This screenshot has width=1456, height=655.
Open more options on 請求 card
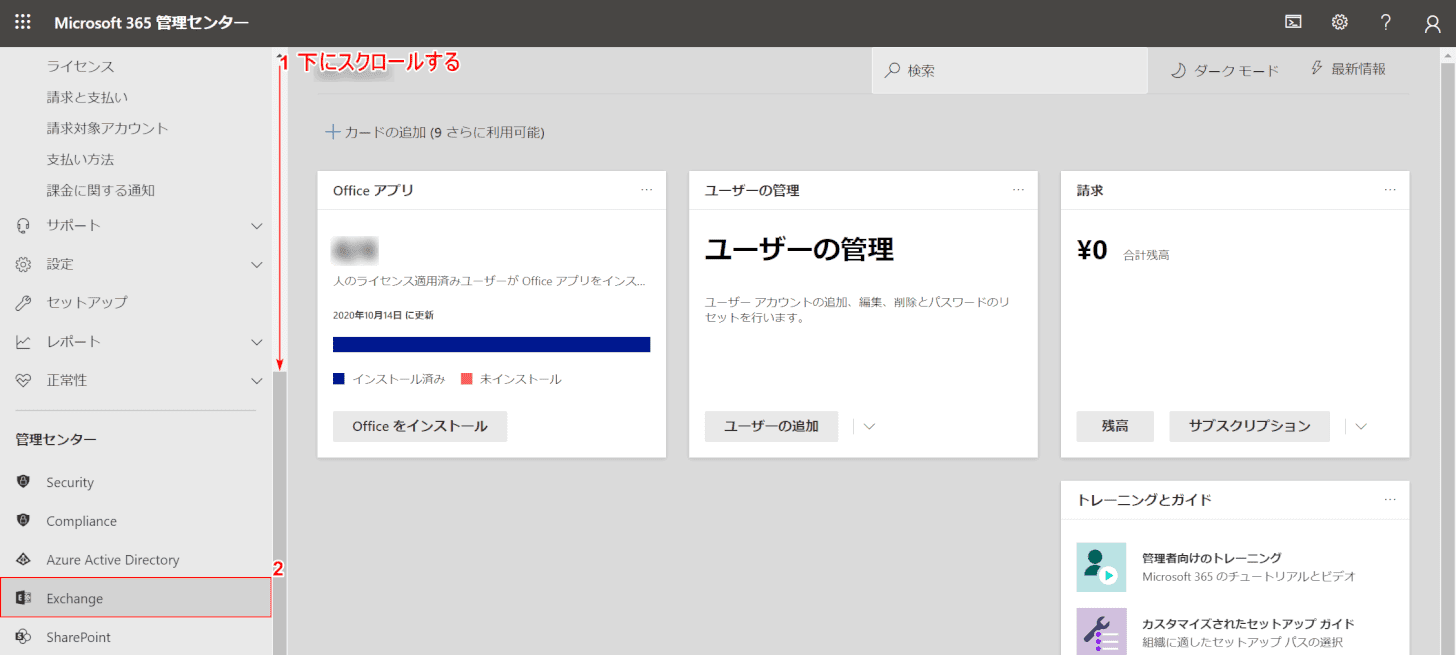pyautogui.click(x=1391, y=190)
